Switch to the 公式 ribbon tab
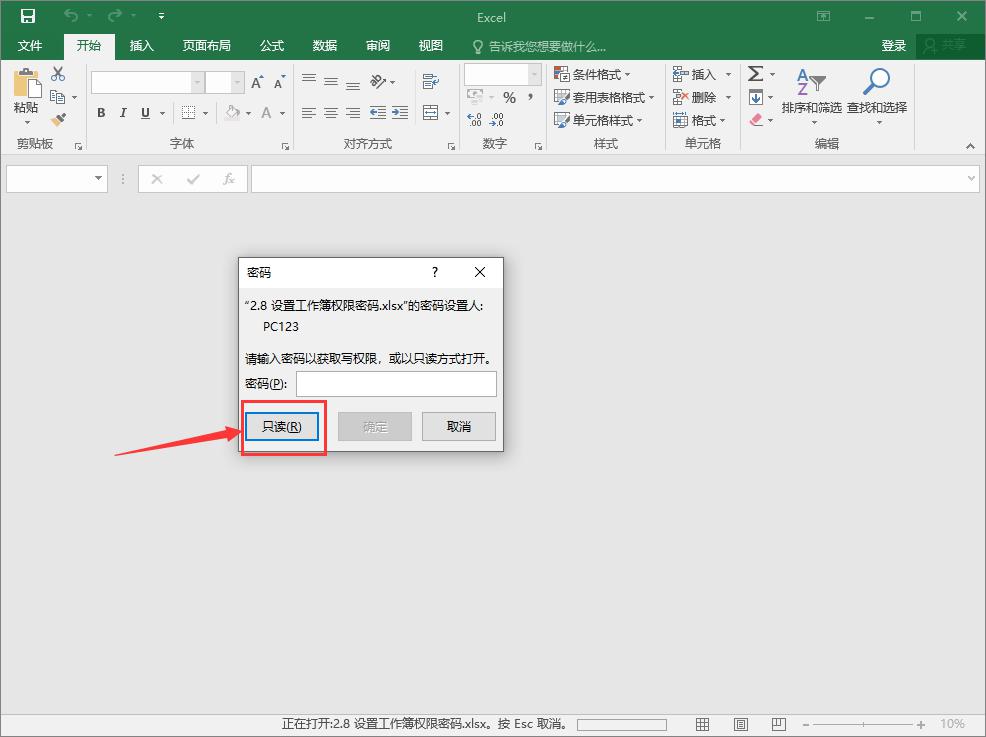 [272, 46]
